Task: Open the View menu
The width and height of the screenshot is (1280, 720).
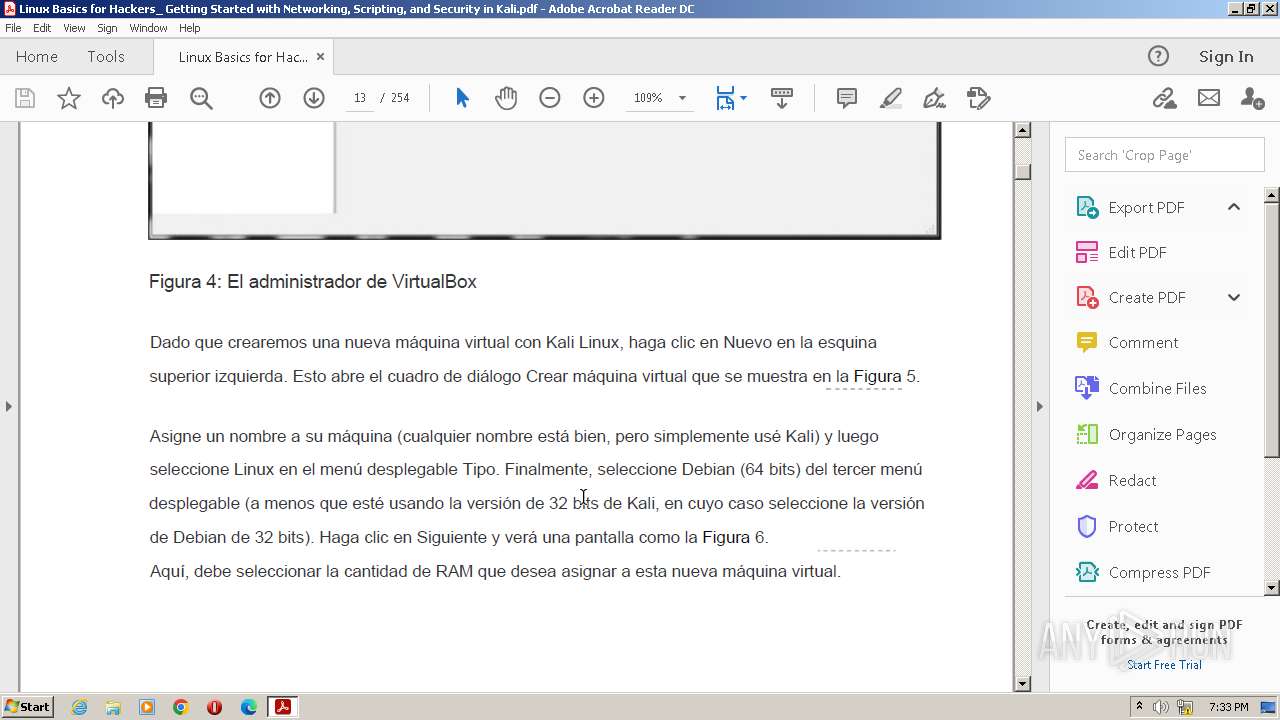Action: tap(74, 28)
